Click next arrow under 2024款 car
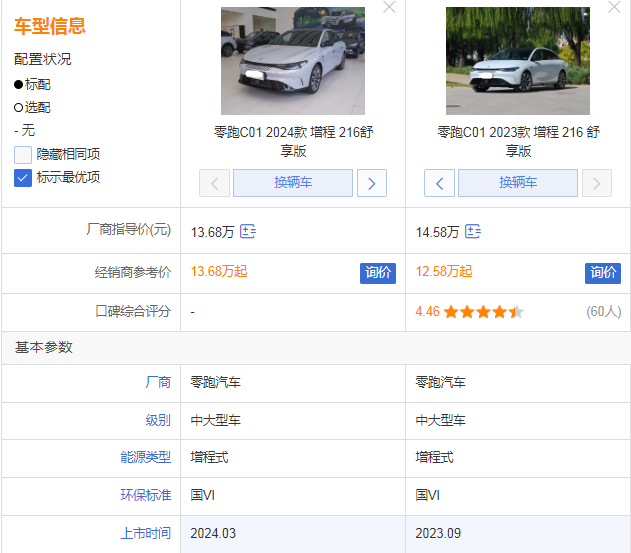Screen dimensions: 631x553 pos(372,183)
